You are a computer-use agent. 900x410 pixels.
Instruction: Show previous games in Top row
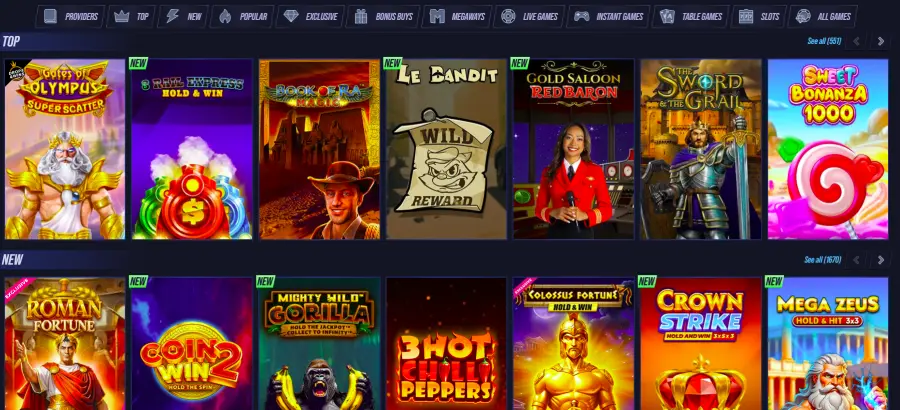click(x=857, y=41)
